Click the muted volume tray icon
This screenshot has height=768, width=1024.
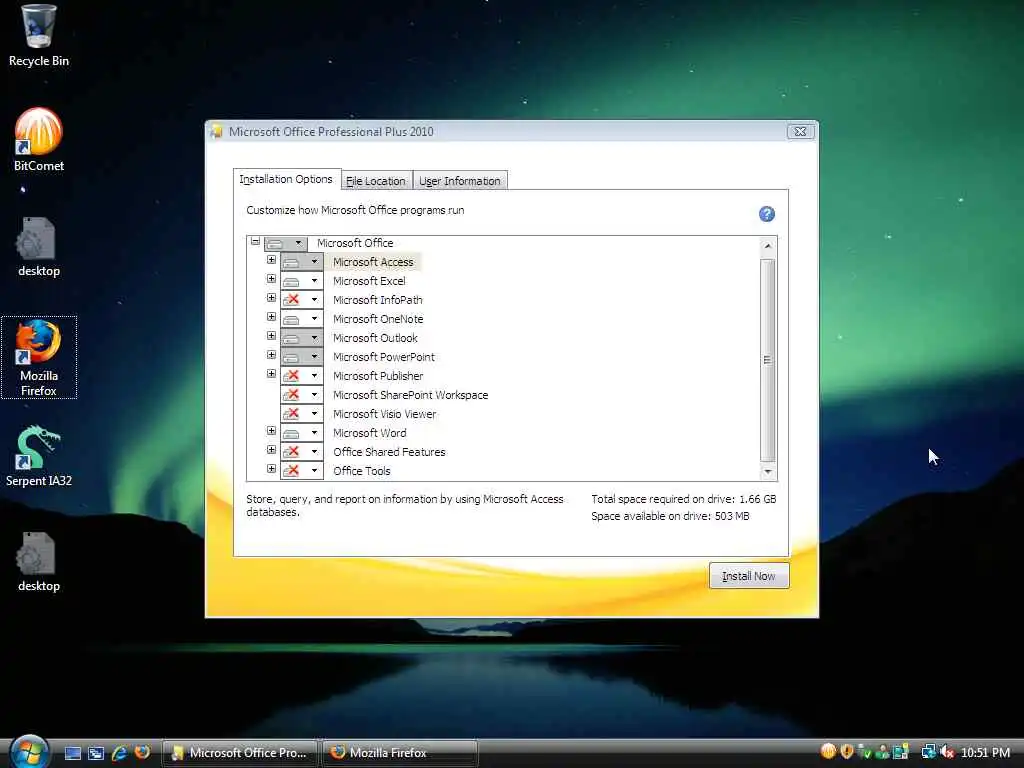pyautogui.click(x=947, y=752)
